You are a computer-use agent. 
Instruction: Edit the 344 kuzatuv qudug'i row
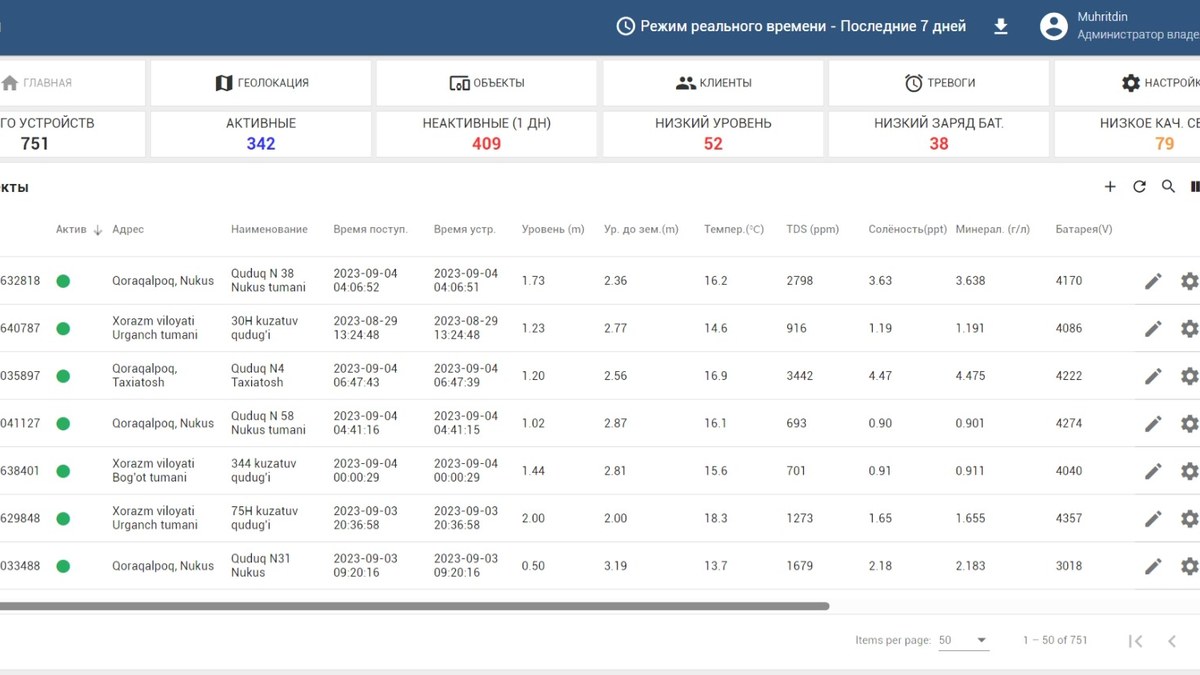[x=1153, y=471]
